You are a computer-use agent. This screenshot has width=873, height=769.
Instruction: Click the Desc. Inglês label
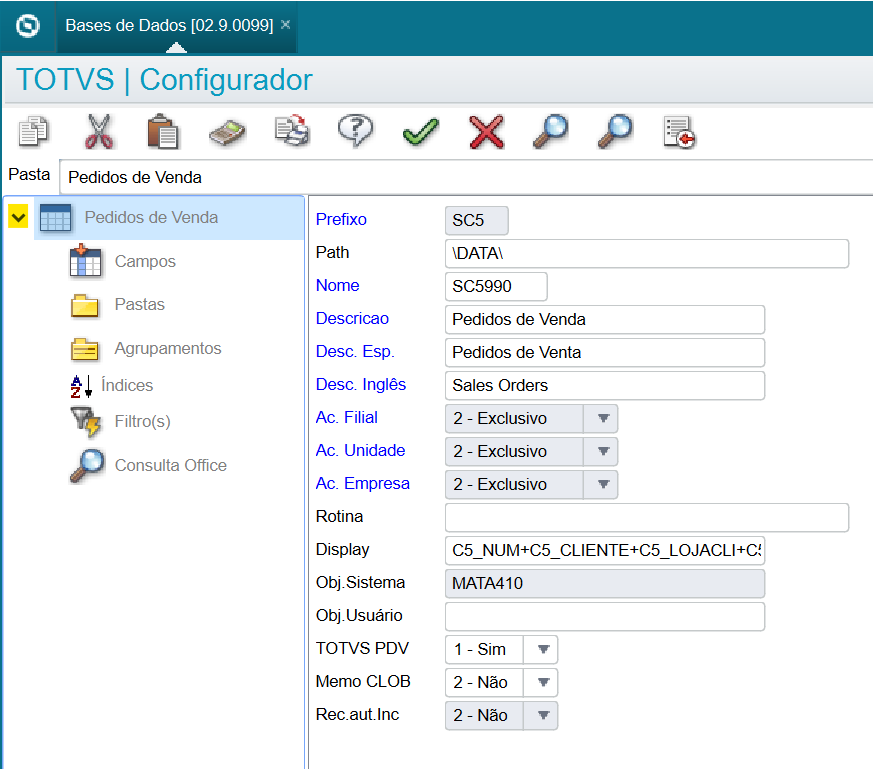(x=361, y=385)
